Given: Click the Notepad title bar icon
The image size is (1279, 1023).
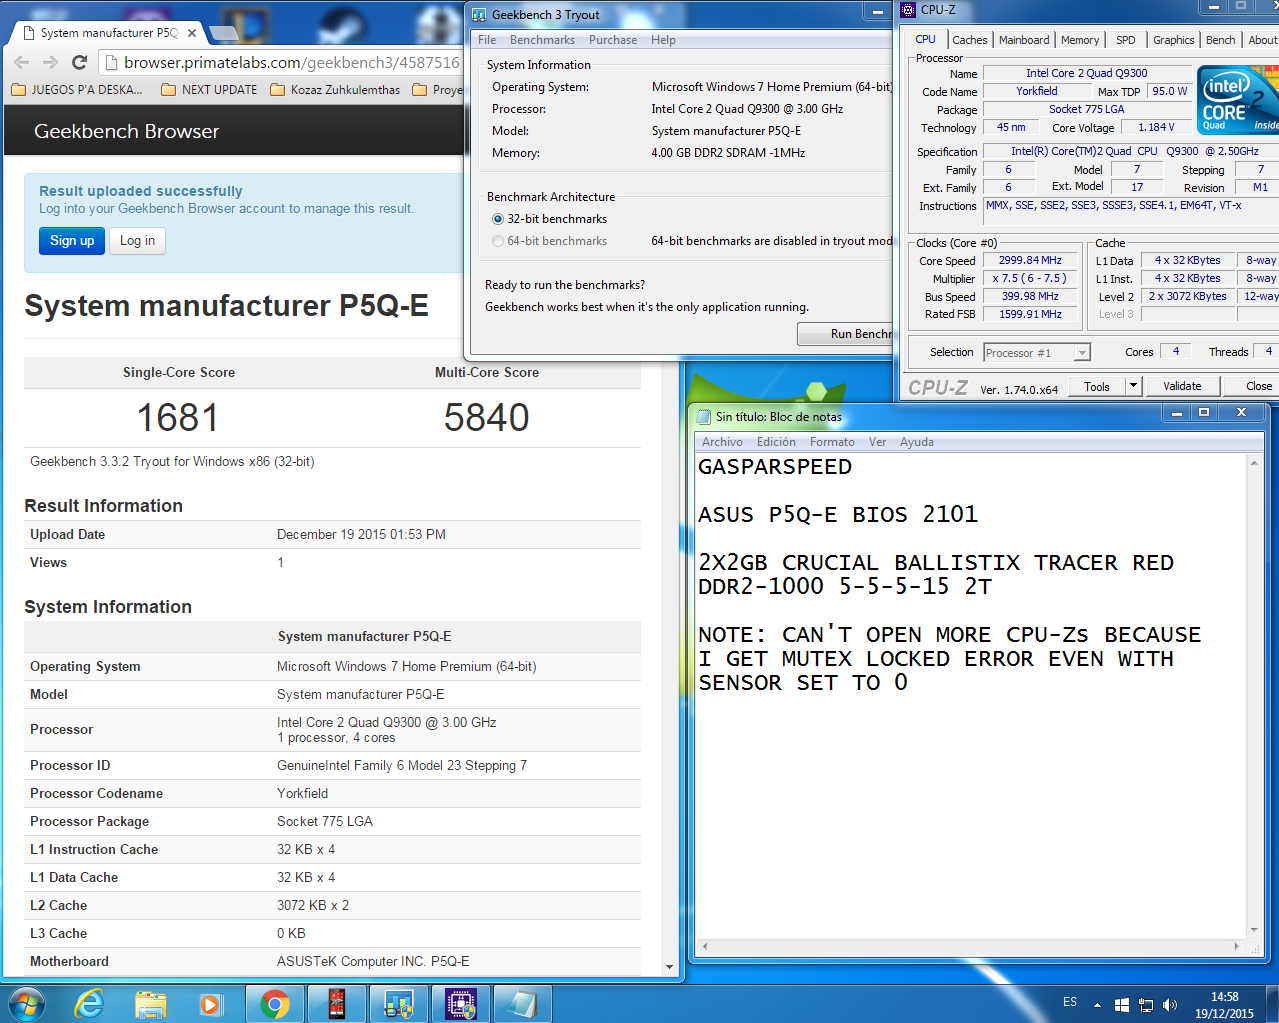Looking at the screenshot, I should coord(703,416).
